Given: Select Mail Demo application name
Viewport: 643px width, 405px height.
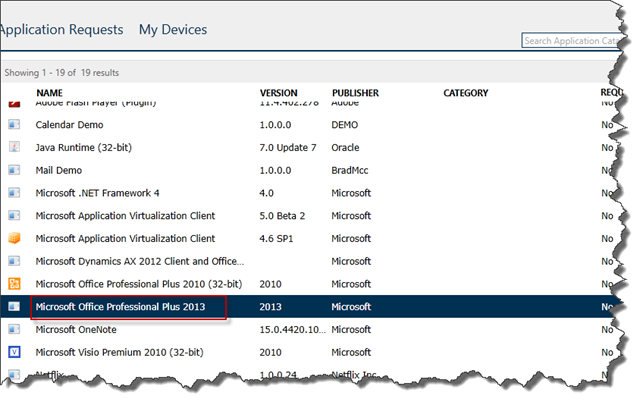Looking at the screenshot, I should point(59,170).
